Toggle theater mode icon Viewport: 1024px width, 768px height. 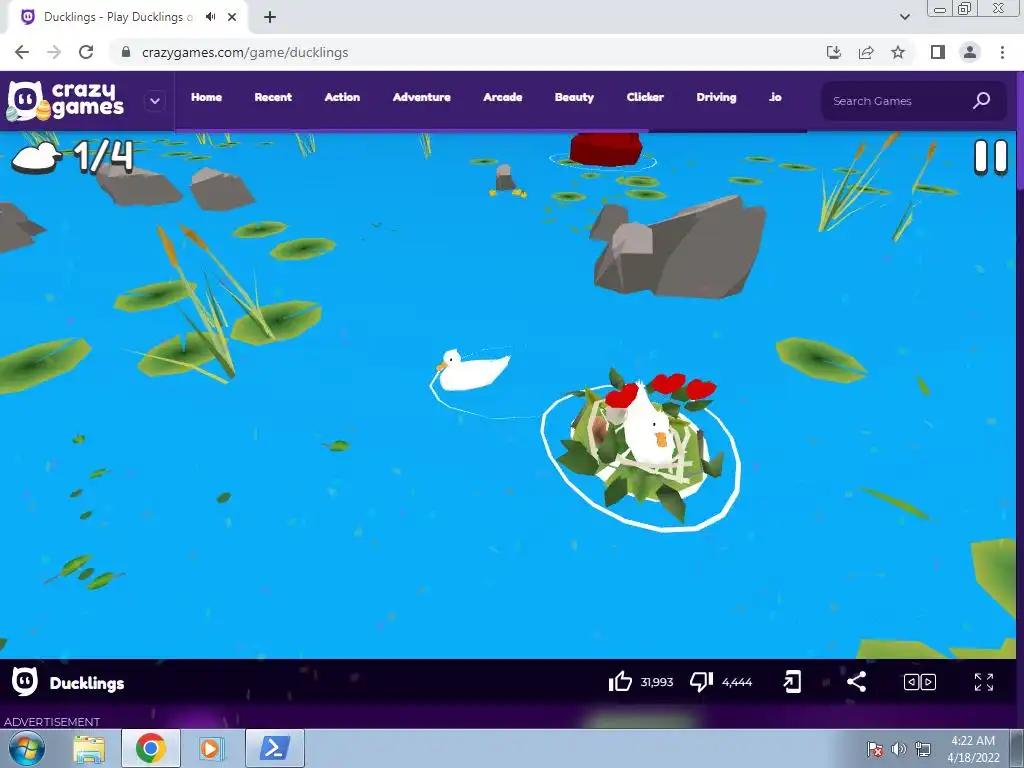[920, 682]
